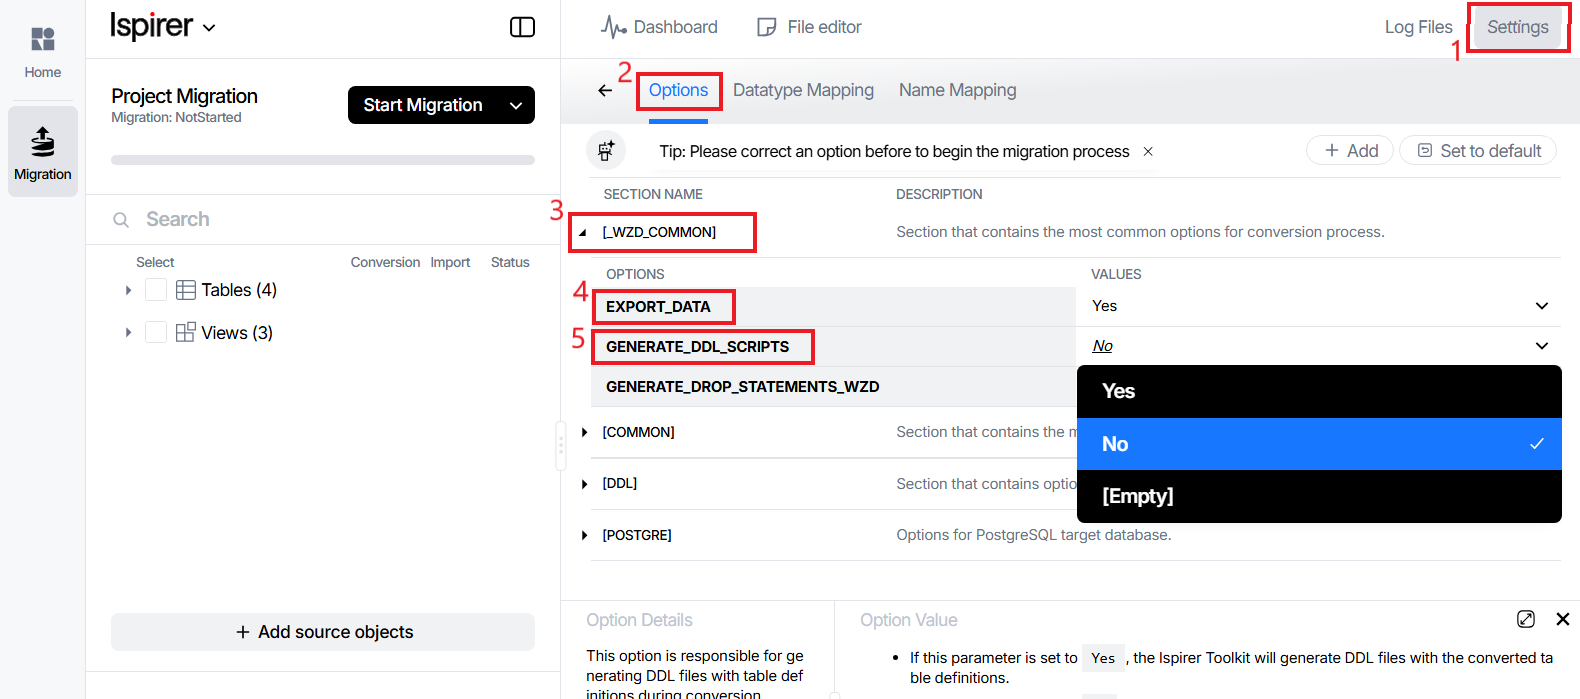The height and width of the screenshot is (699, 1580).
Task: Click the Start Migration button
Action: coord(423,105)
